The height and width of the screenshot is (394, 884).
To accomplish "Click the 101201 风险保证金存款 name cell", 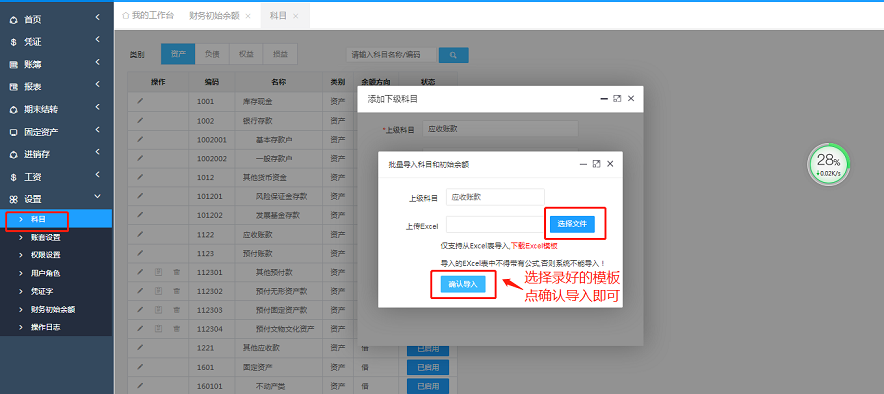I will (279, 197).
